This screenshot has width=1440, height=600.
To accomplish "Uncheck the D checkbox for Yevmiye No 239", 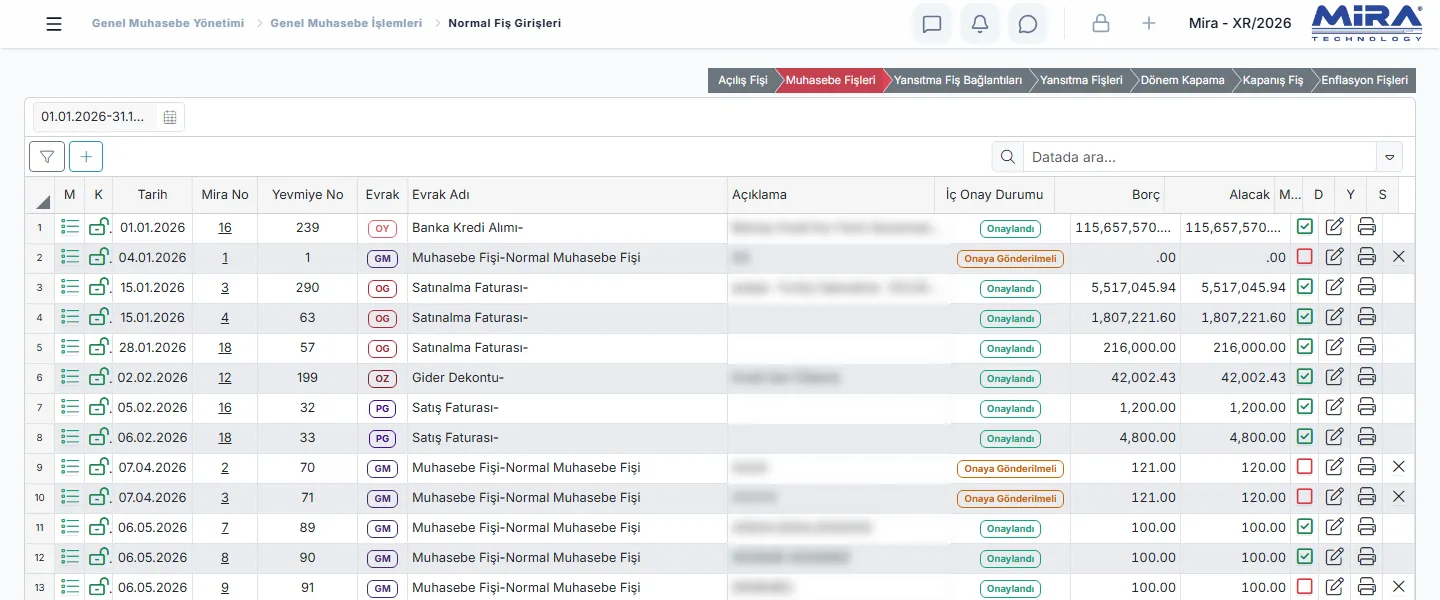I will (1304, 227).
